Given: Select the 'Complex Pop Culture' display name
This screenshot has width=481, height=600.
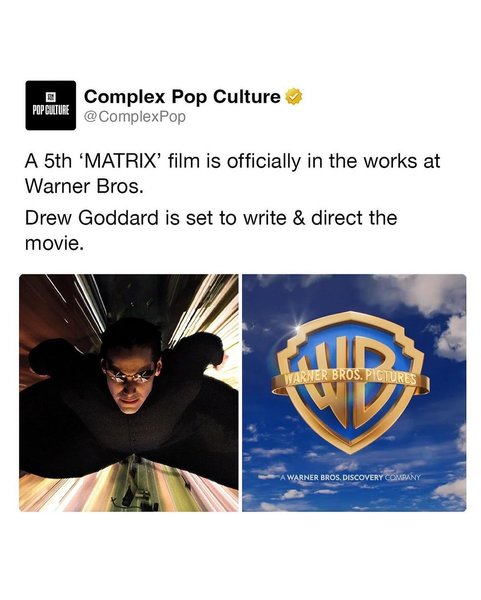Looking at the screenshot, I should tap(183, 96).
